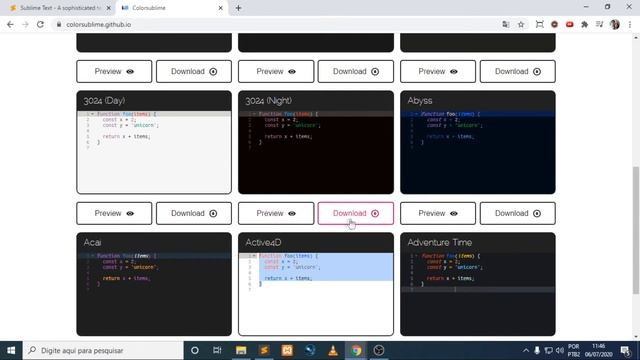Open network settings from system tray
Image resolution: width=640 pixels, height=360 pixels.
pos(549,350)
